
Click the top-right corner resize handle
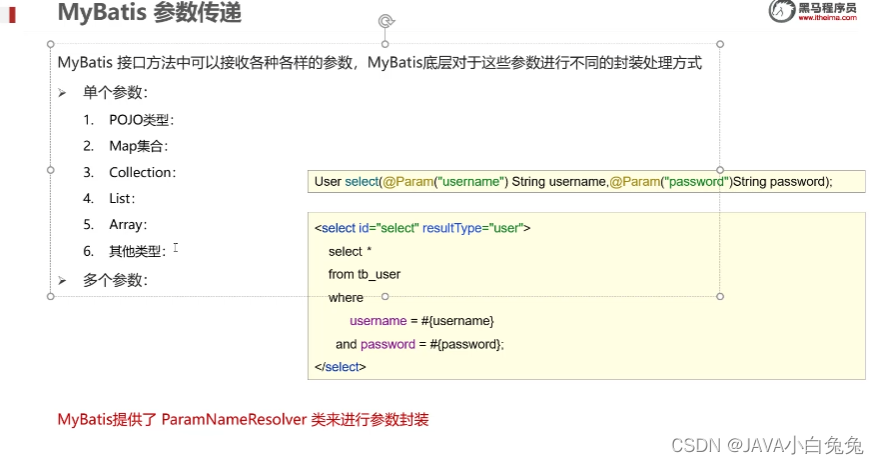tap(720, 44)
